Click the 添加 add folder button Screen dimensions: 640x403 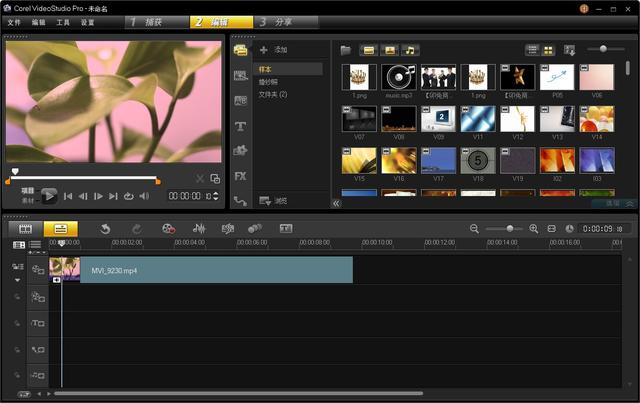point(273,50)
